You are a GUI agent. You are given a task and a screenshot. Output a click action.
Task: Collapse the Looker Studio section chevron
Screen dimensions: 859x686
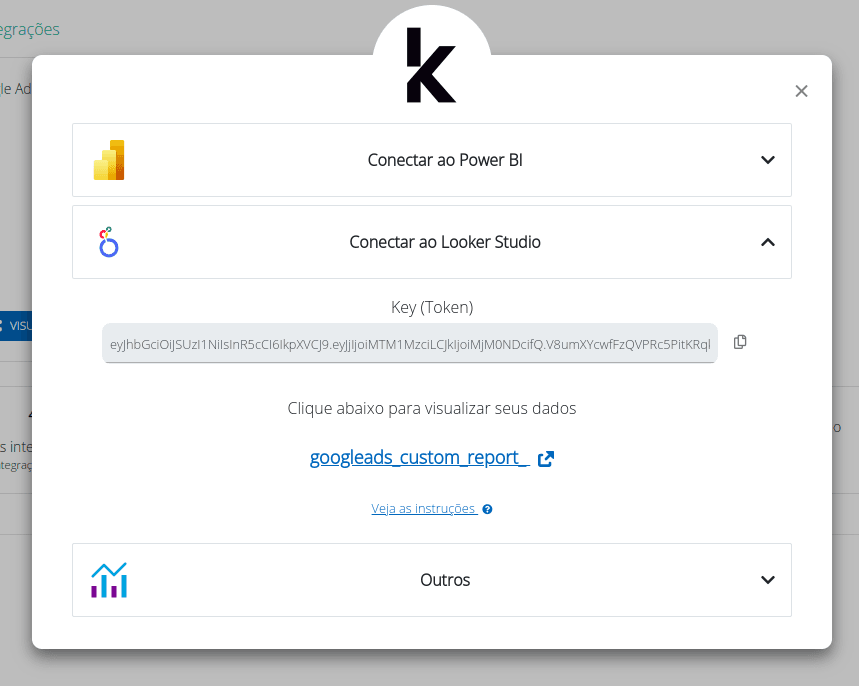click(768, 242)
